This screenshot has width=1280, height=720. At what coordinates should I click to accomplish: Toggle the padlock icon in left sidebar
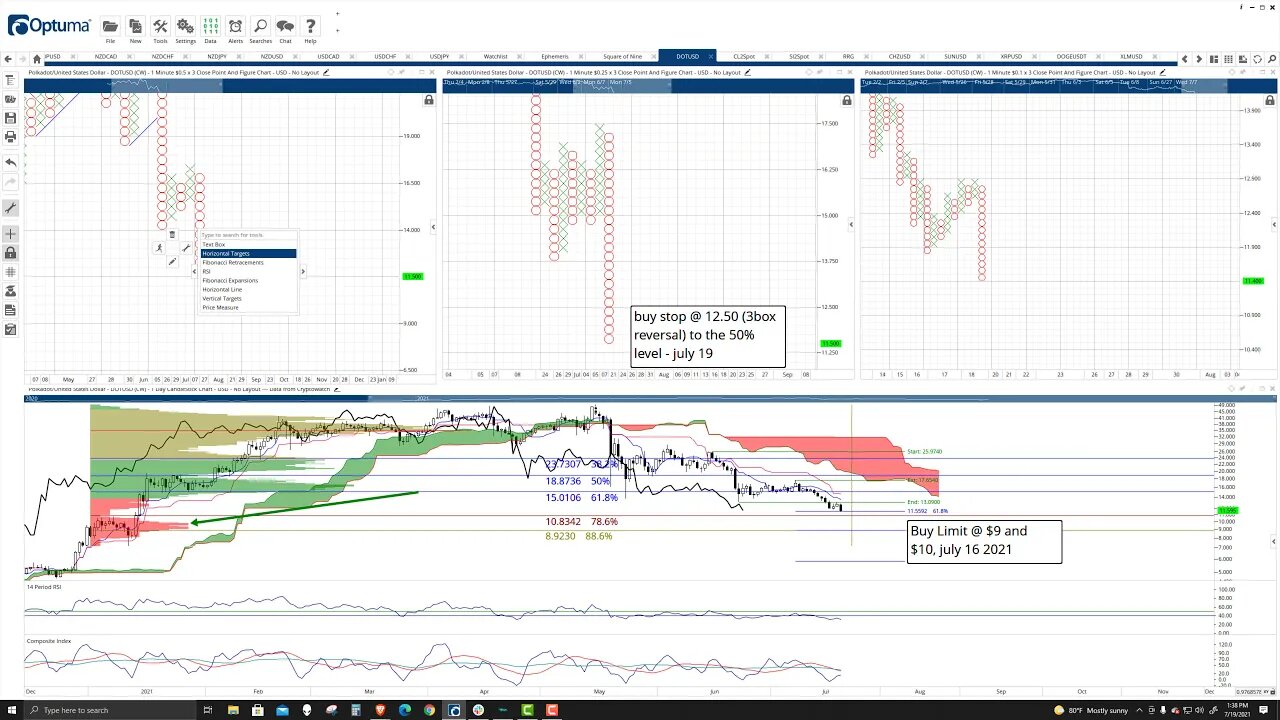pos(11,253)
